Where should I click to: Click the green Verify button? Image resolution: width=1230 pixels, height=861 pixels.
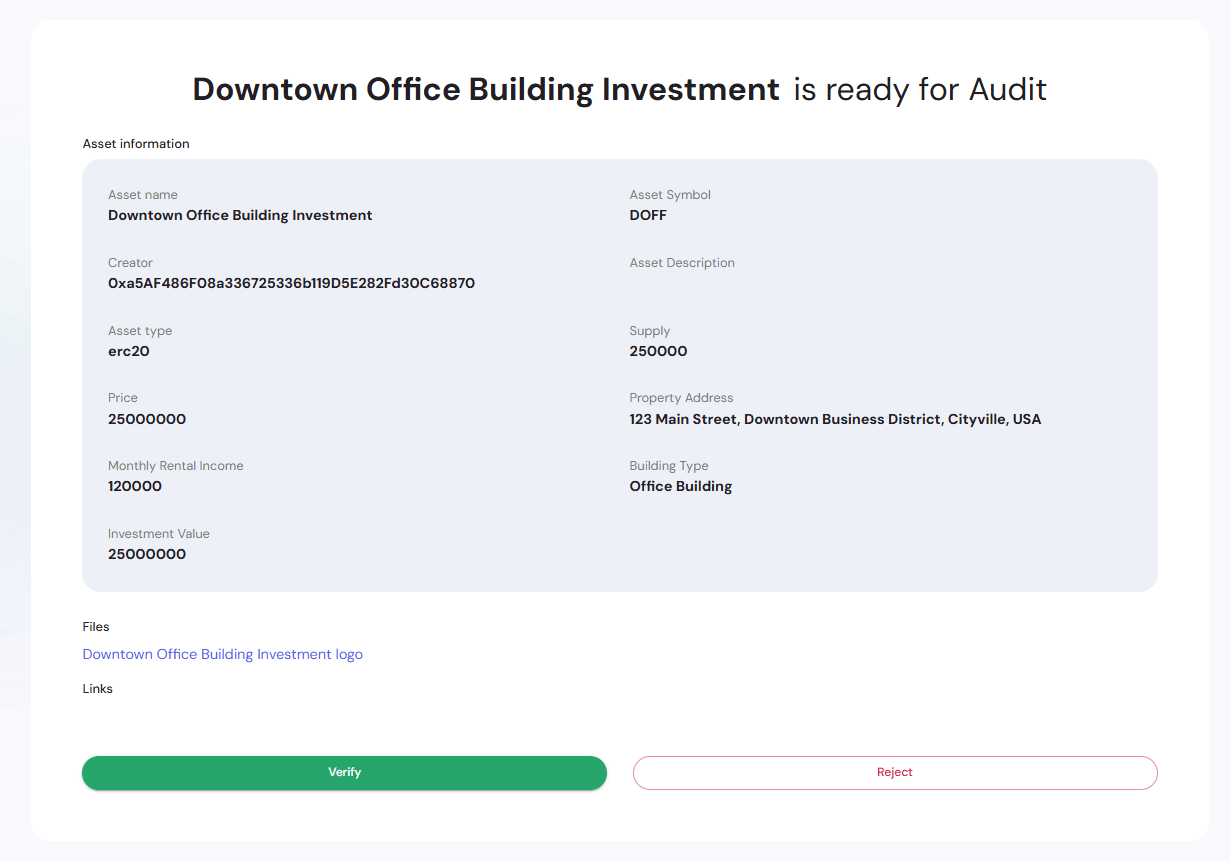point(344,772)
